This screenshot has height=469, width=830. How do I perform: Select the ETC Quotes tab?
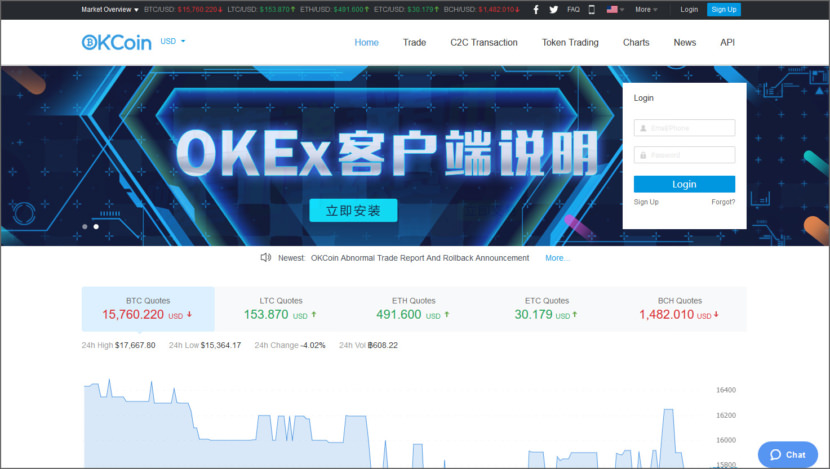point(547,309)
